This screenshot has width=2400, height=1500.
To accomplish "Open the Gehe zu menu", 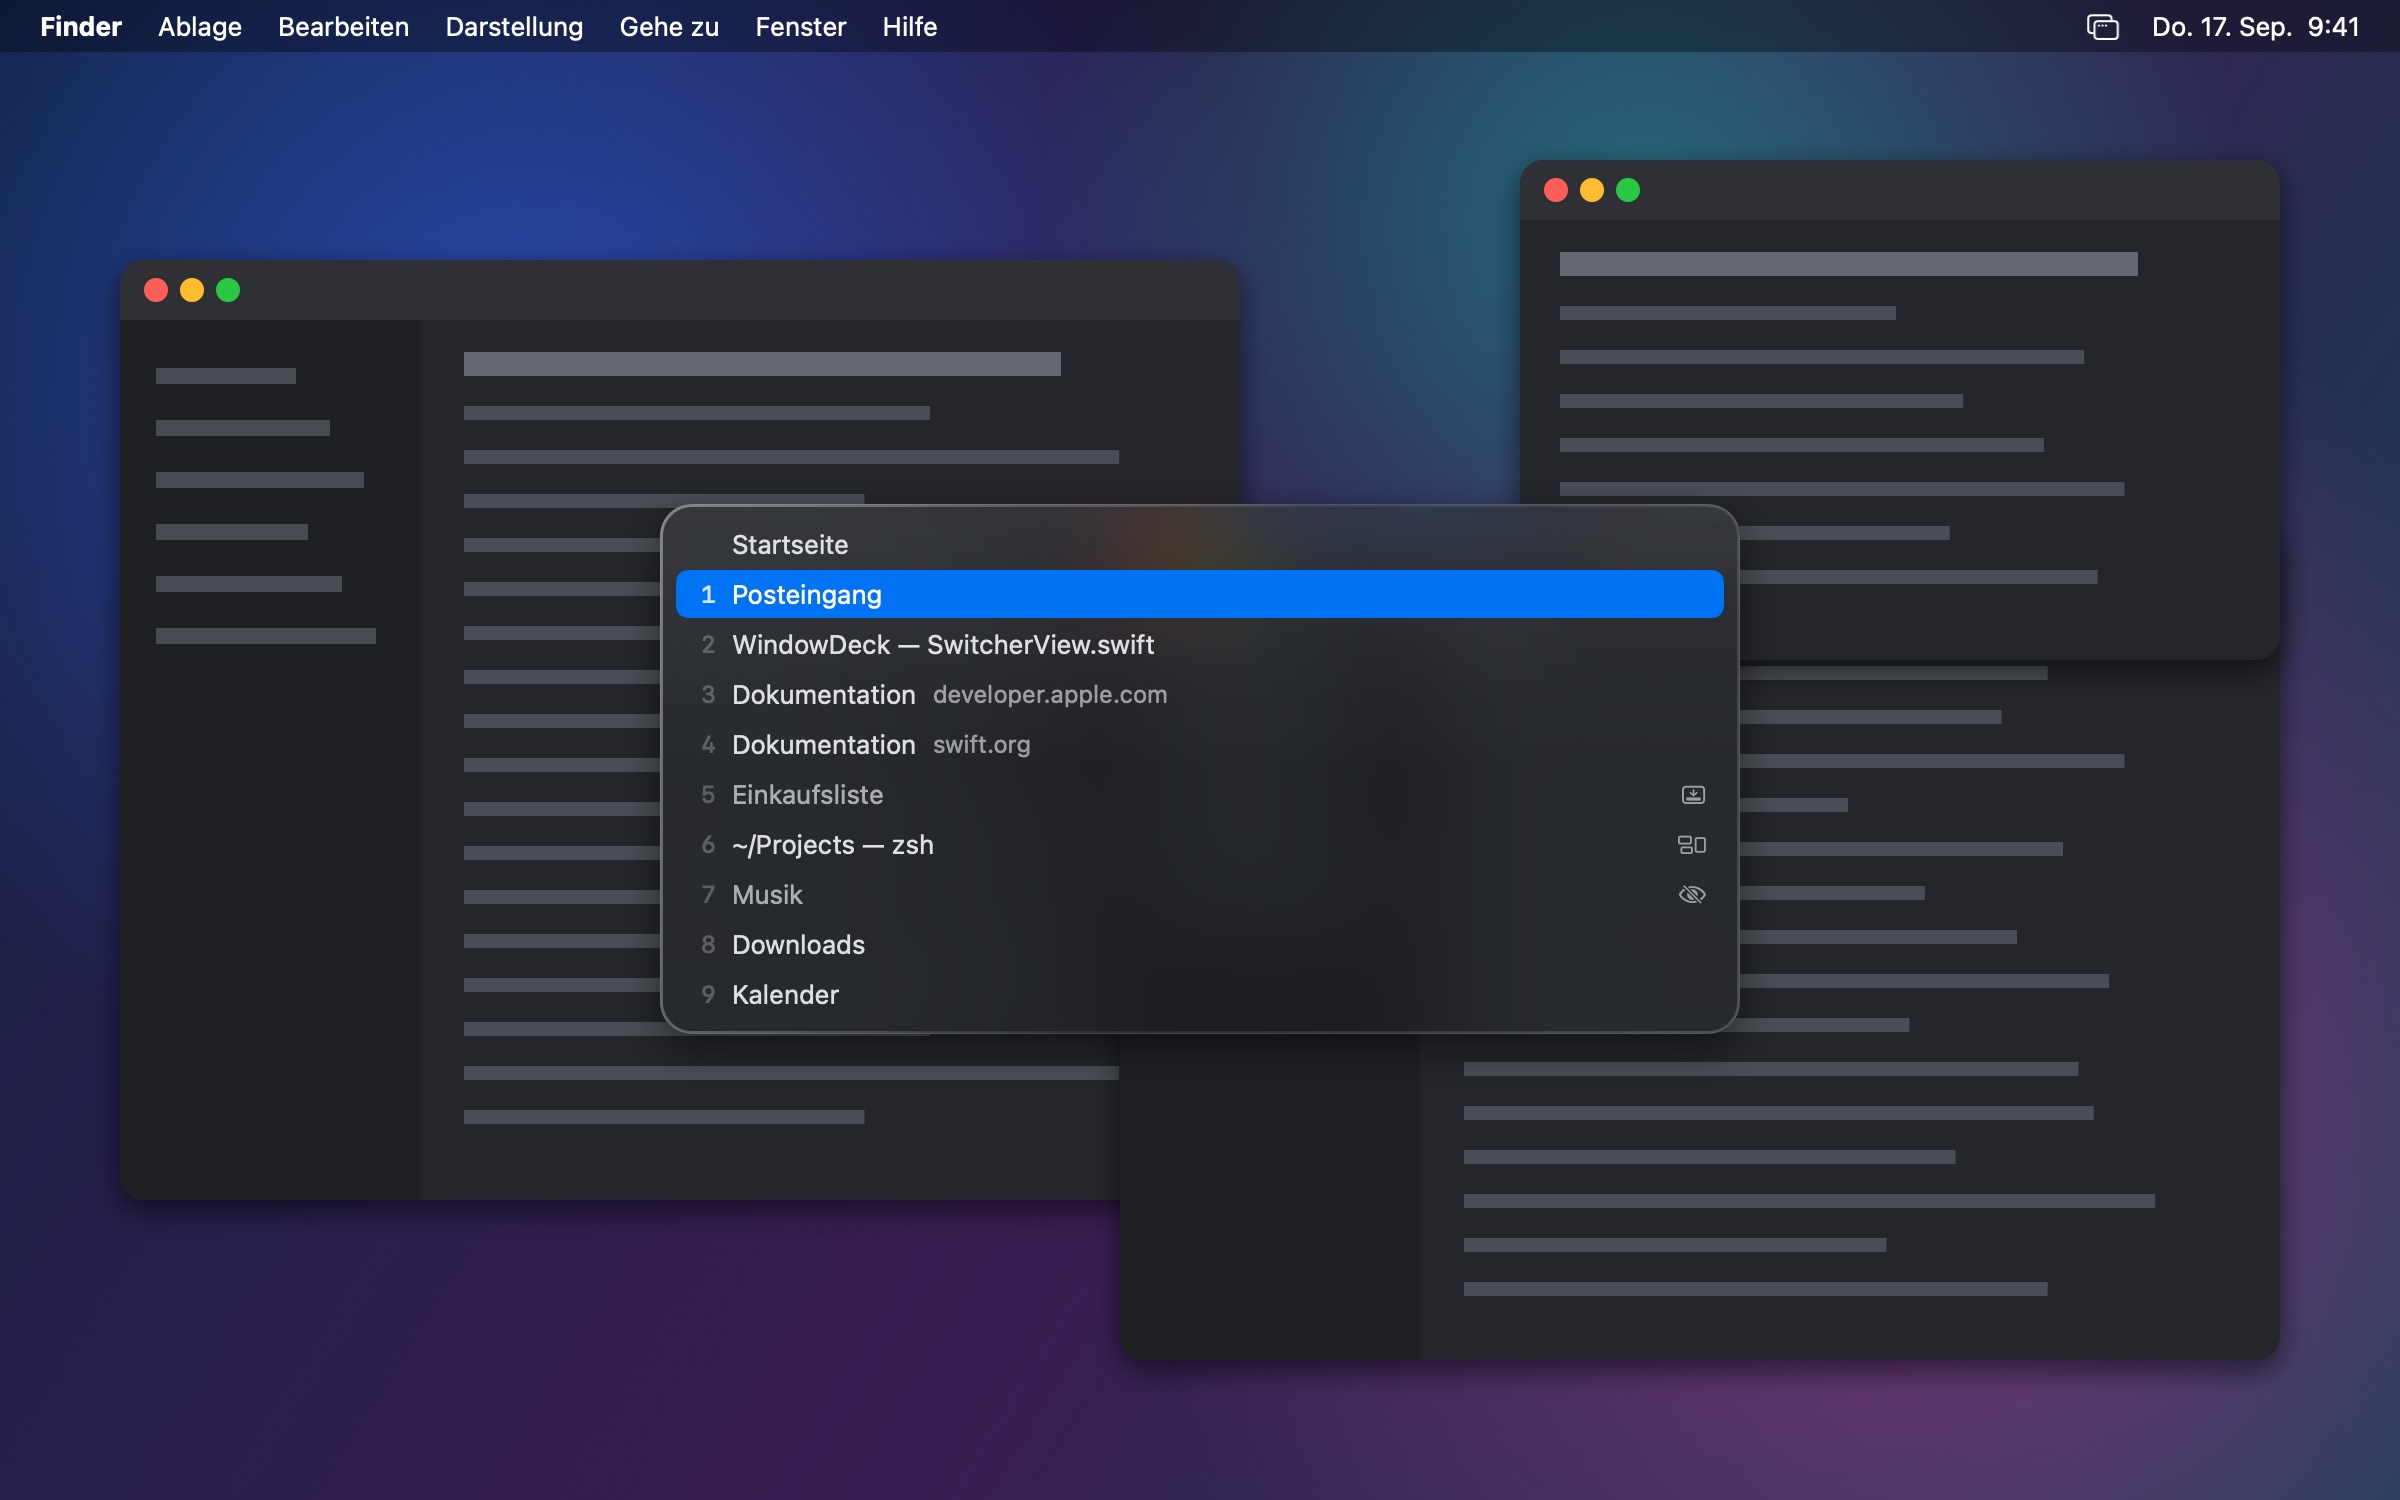I will pos(669,27).
